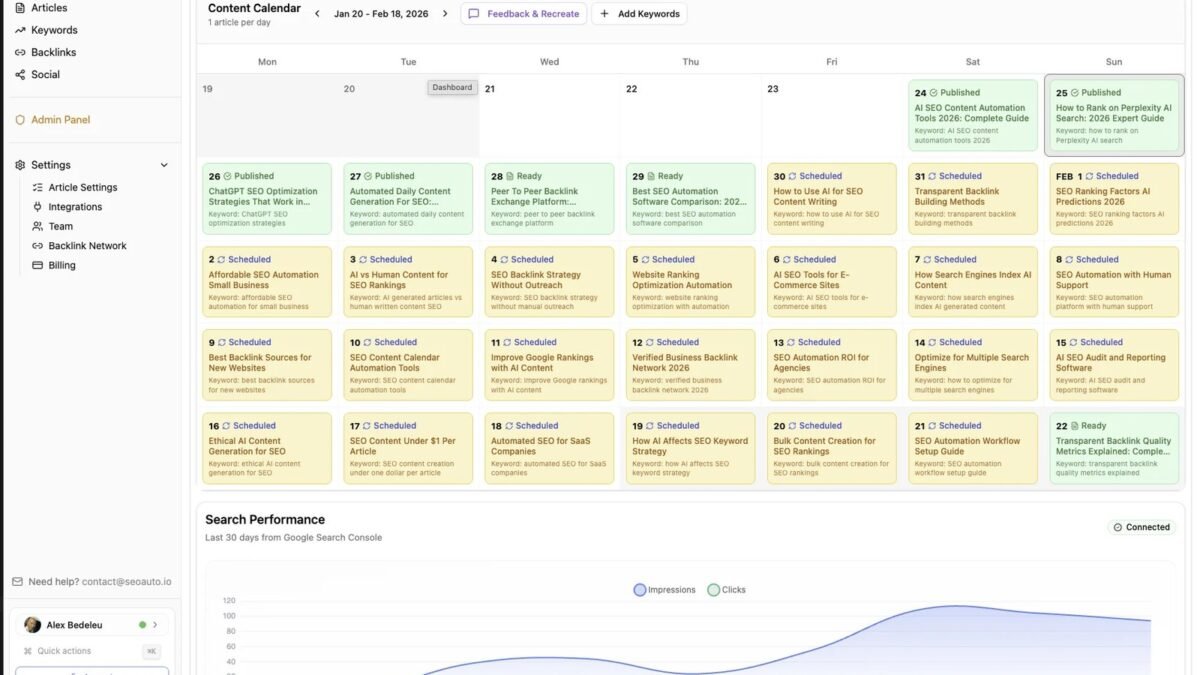Open ChatGPT SEO Optimization Strategies card

(x=267, y=199)
